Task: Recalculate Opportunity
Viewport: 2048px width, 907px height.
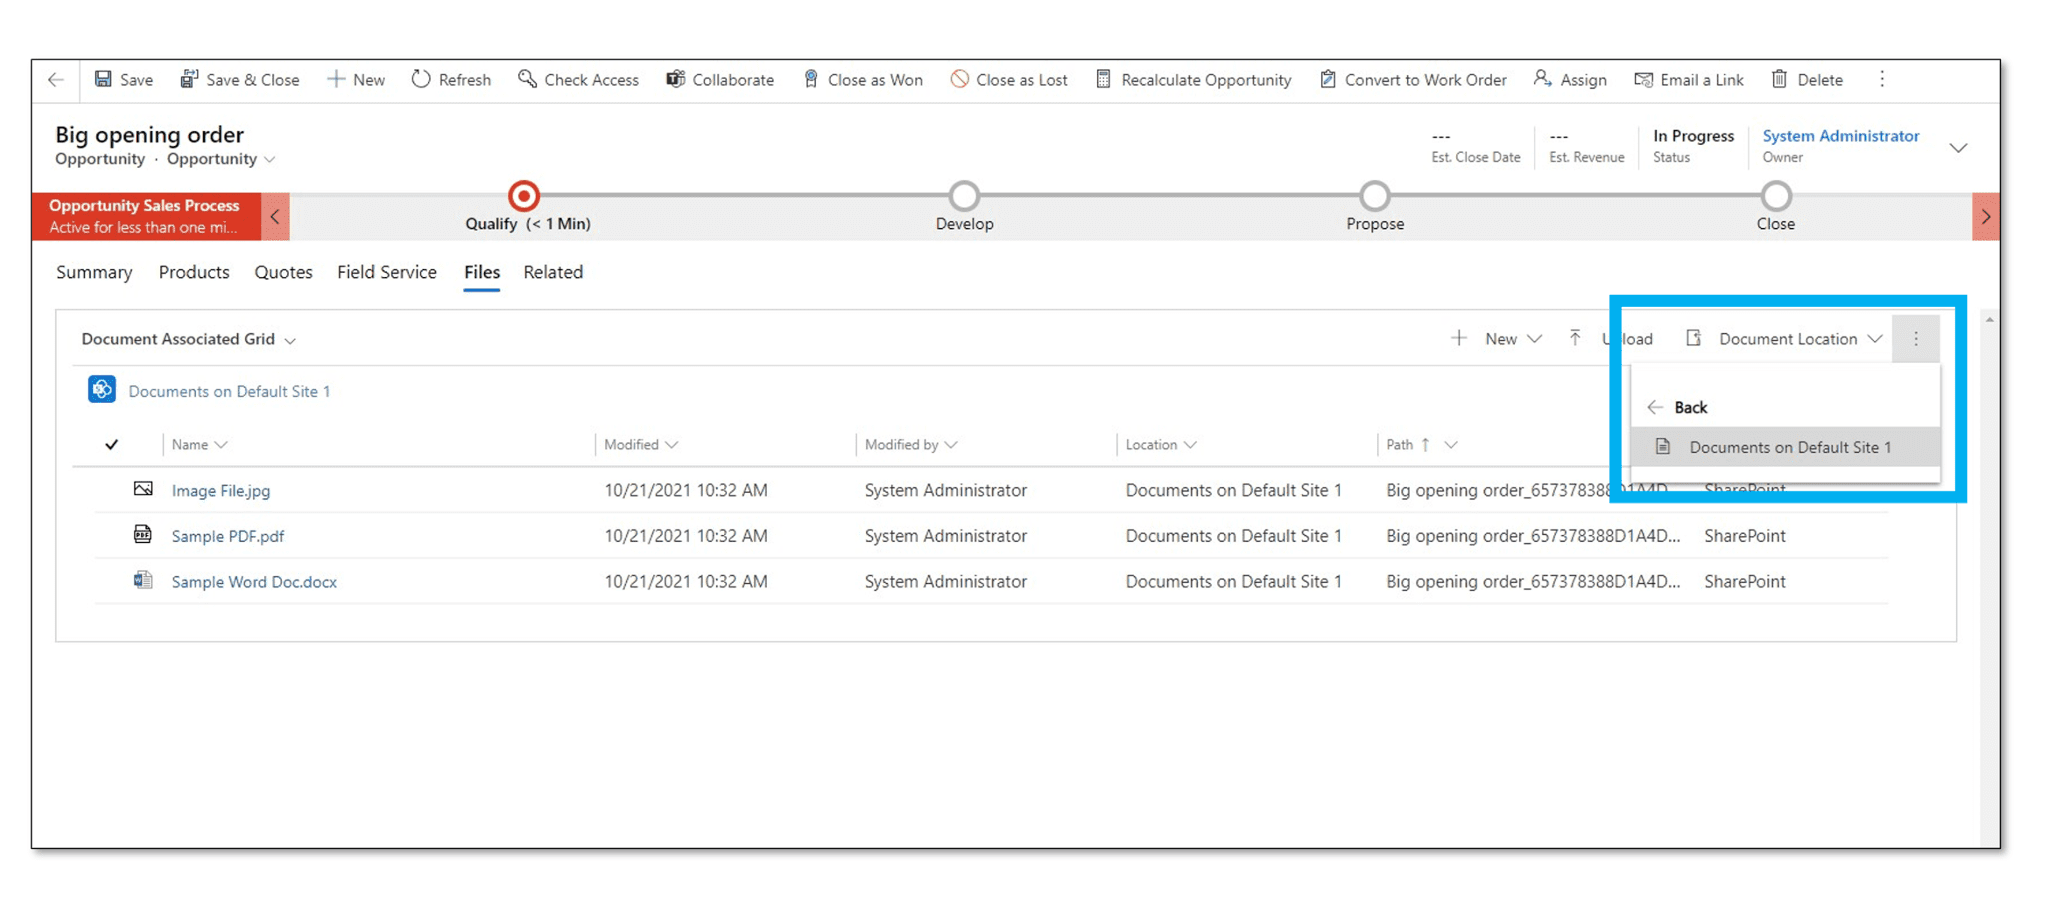Action: [1194, 80]
